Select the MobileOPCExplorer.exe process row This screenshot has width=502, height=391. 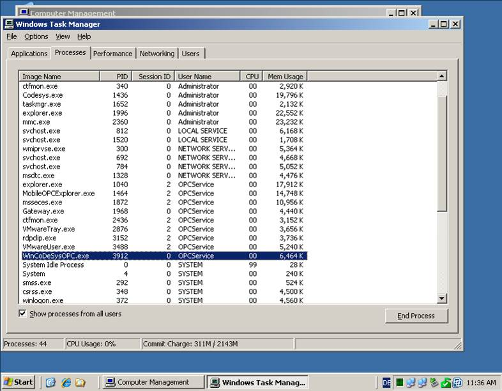tap(163, 194)
